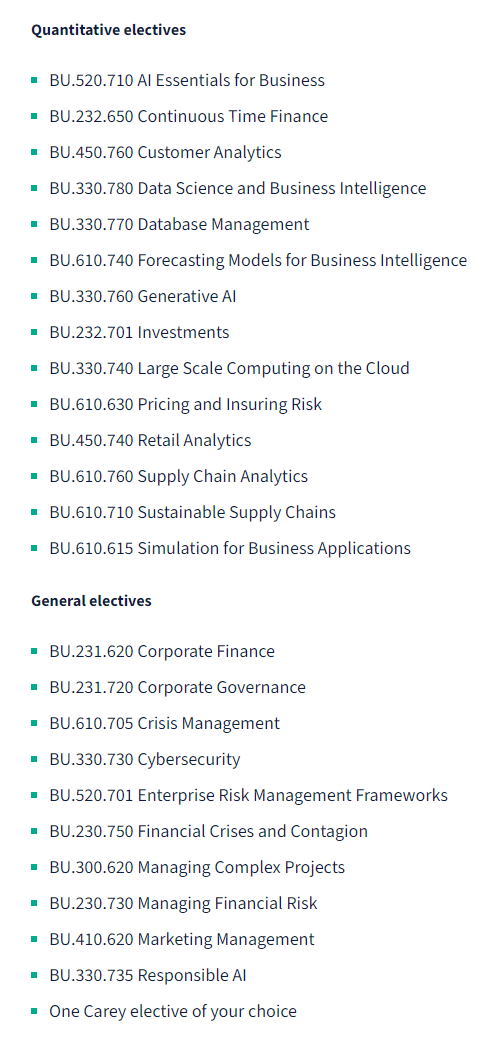Click BU.520.710 AI Essentials for Business

click(187, 80)
